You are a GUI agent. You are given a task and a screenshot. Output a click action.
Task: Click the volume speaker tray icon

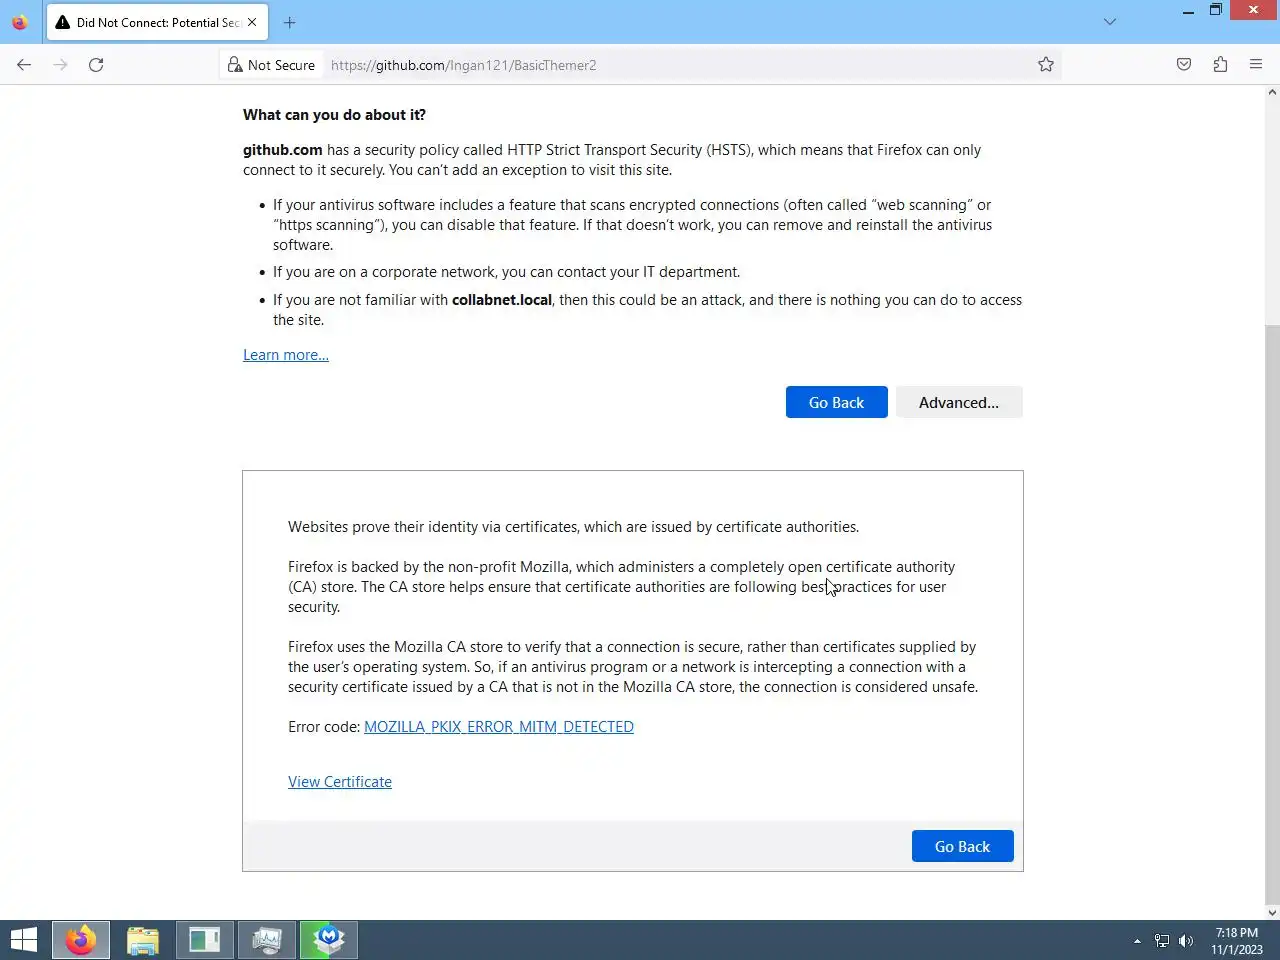[x=1186, y=941]
